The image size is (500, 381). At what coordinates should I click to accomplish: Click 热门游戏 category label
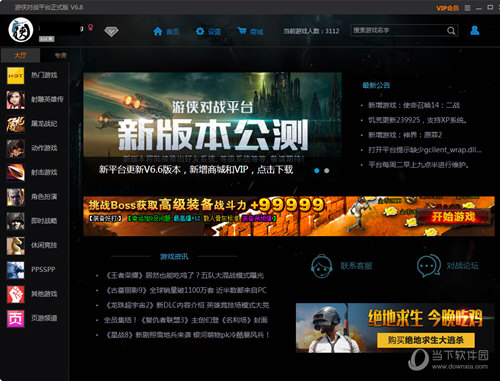[x=44, y=75]
